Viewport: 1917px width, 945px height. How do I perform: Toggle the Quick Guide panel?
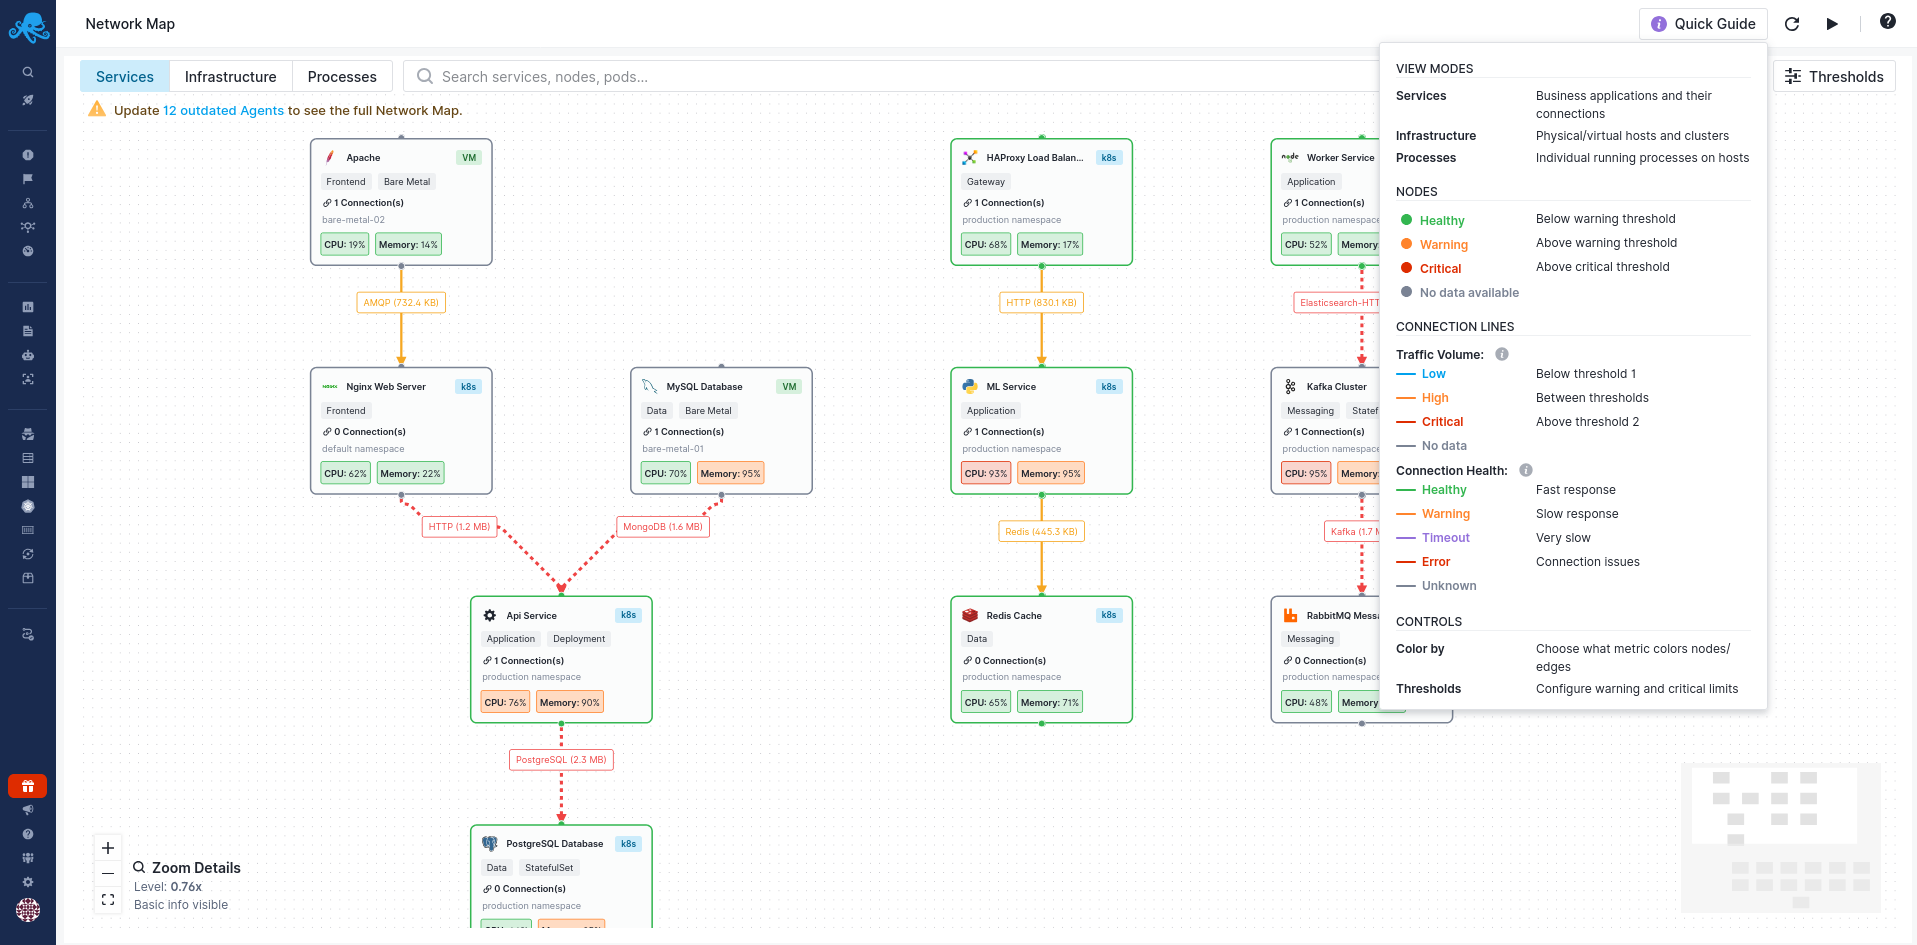1702,24
